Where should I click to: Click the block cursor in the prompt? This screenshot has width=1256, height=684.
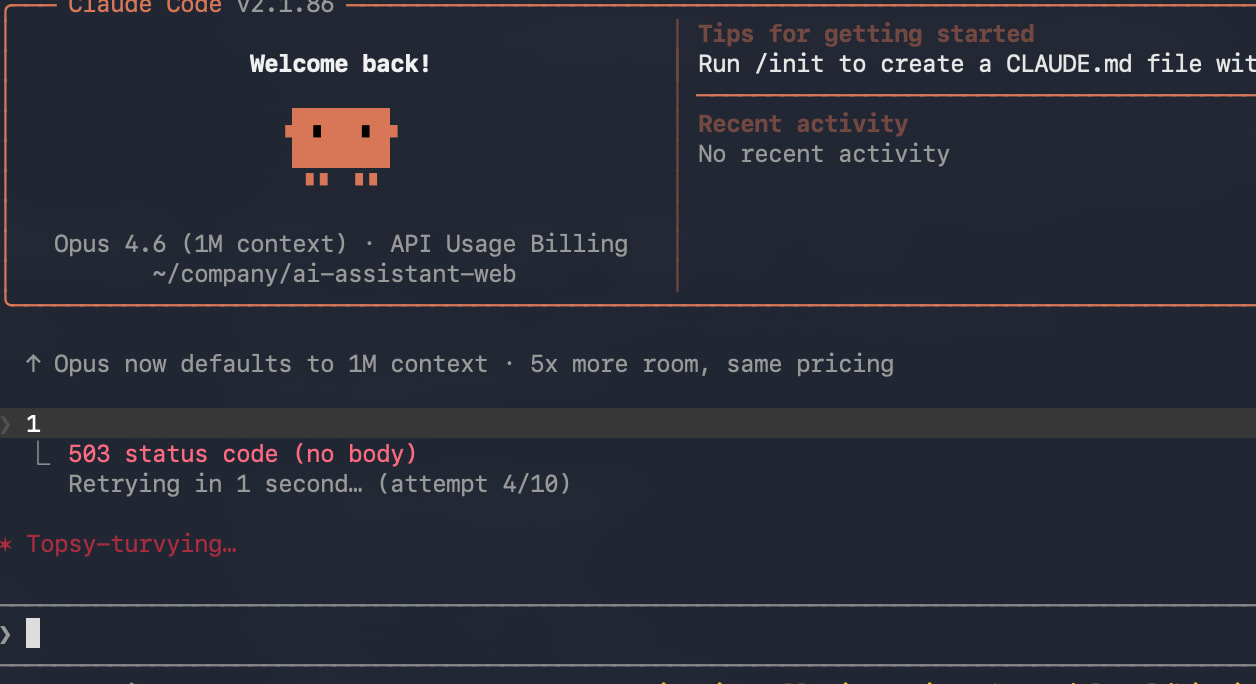coord(33,633)
